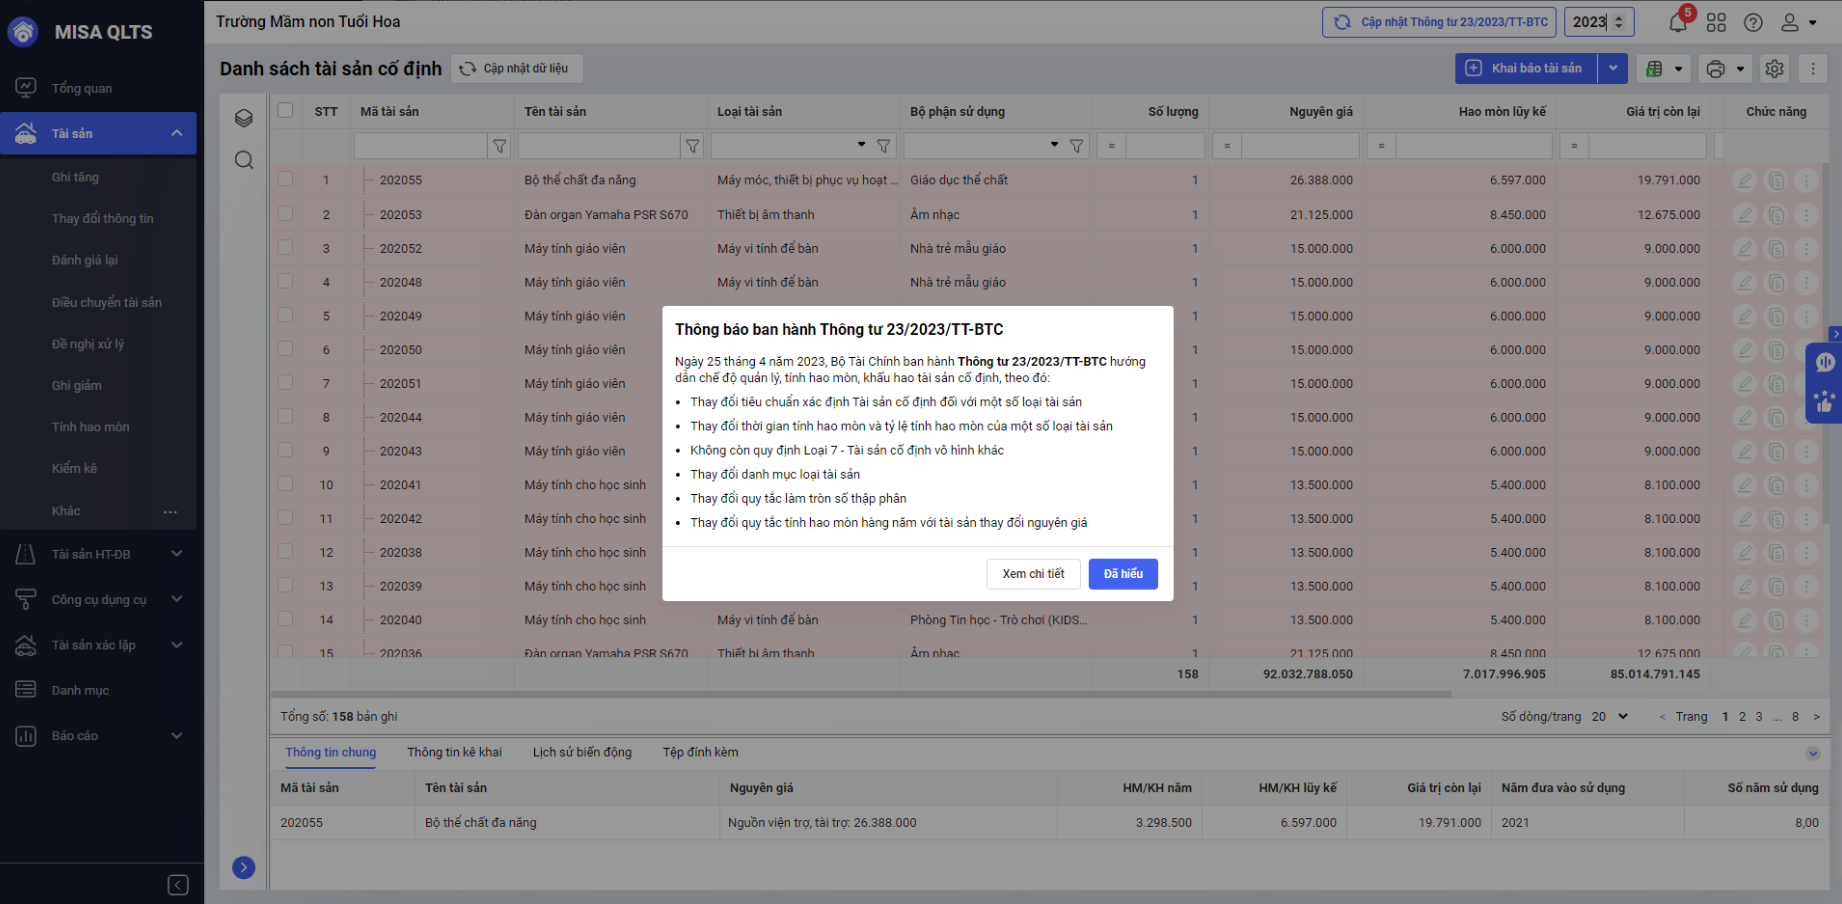Image resolution: width=1842 pixels, height=904 pixels.
Task: Click the layers icon beside table
Action: (244, 118)
